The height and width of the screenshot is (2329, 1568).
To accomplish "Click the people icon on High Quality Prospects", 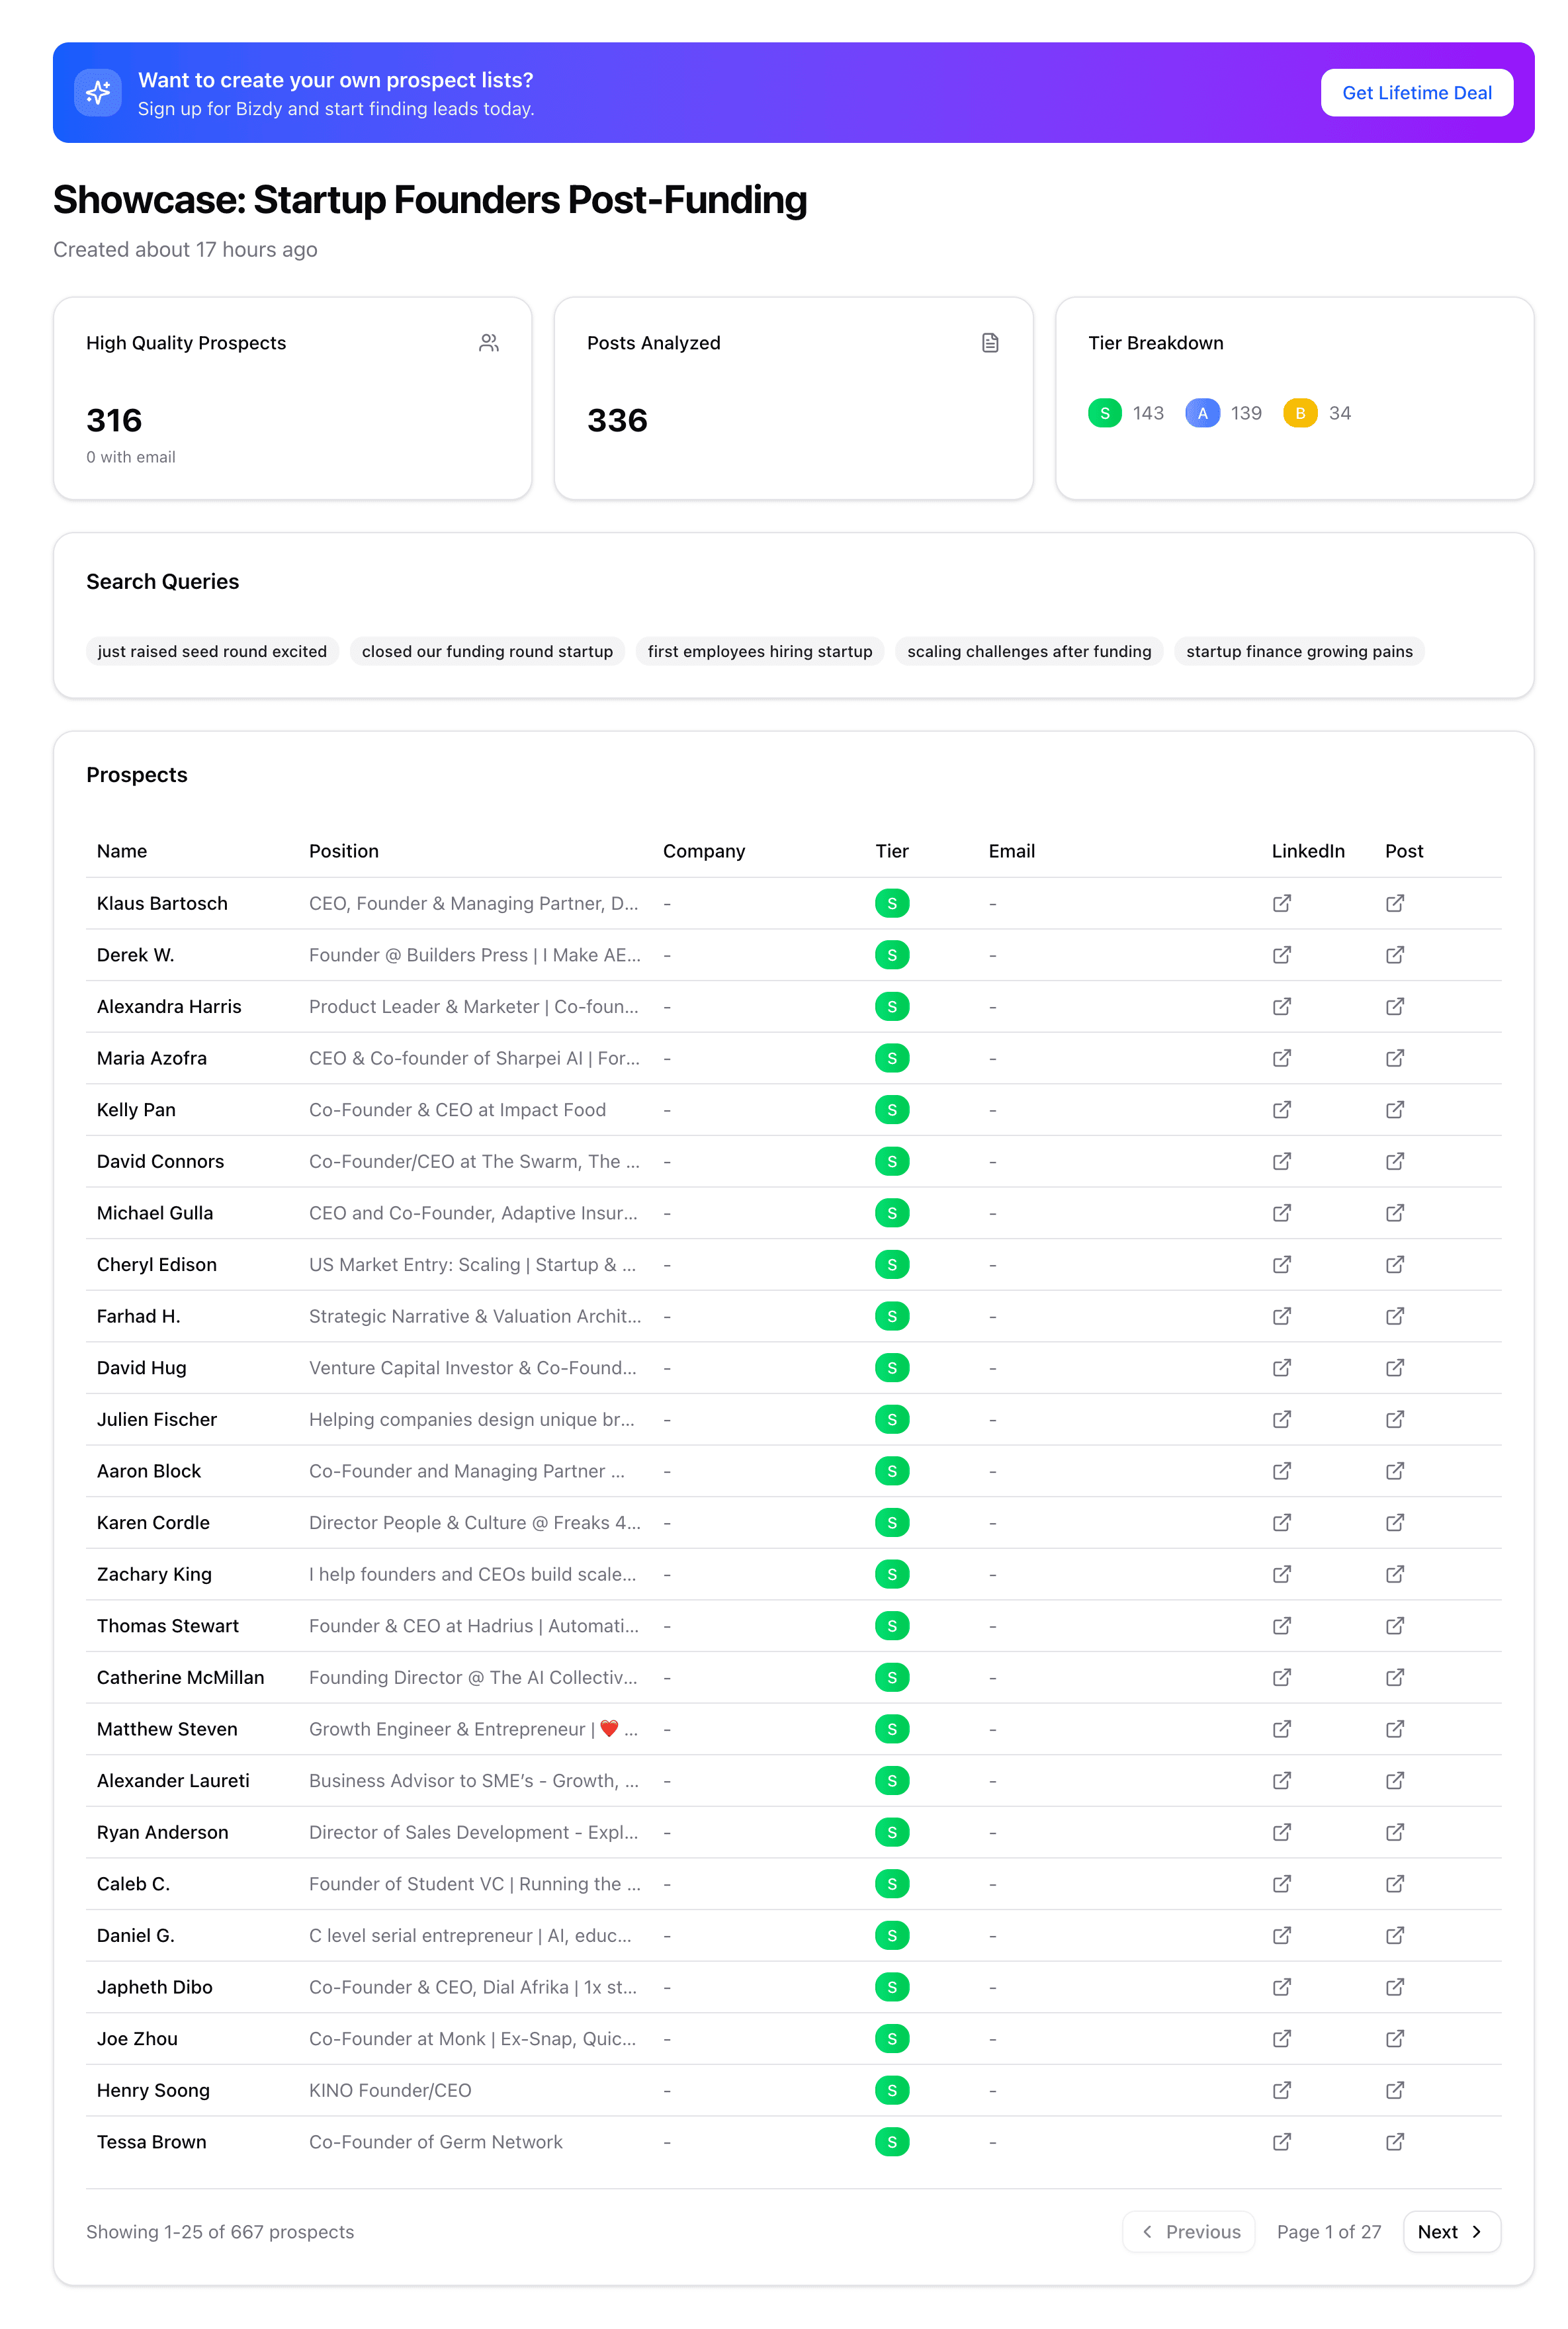I will tap(489, 343).
